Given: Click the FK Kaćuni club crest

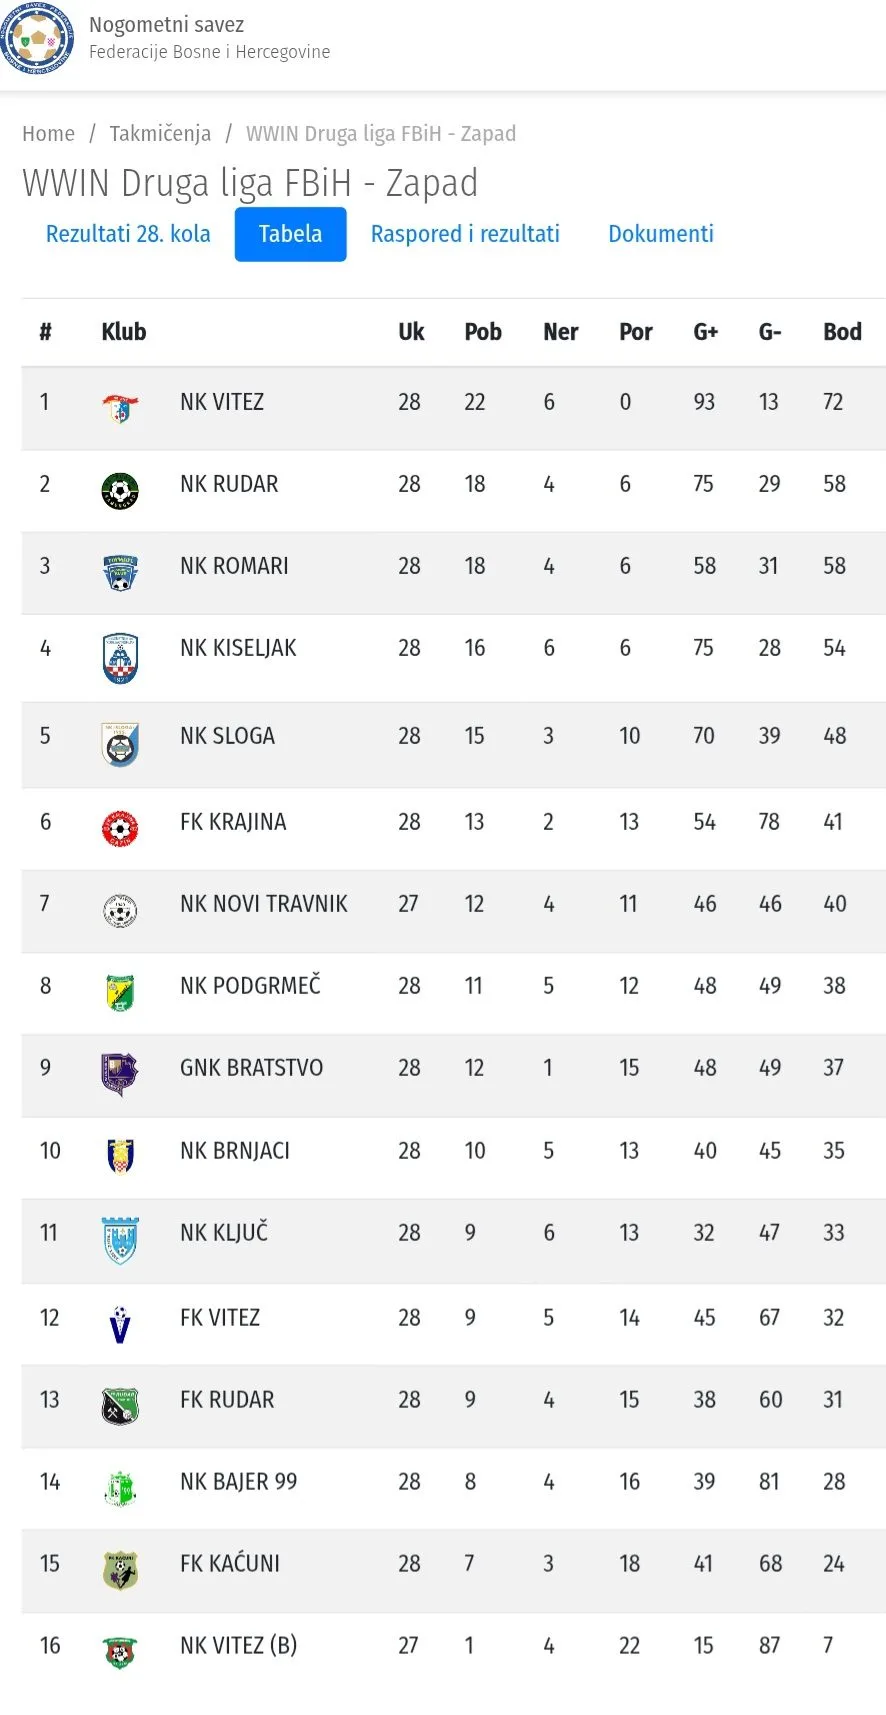Looking at the screenshot, I should point(120,1570).
